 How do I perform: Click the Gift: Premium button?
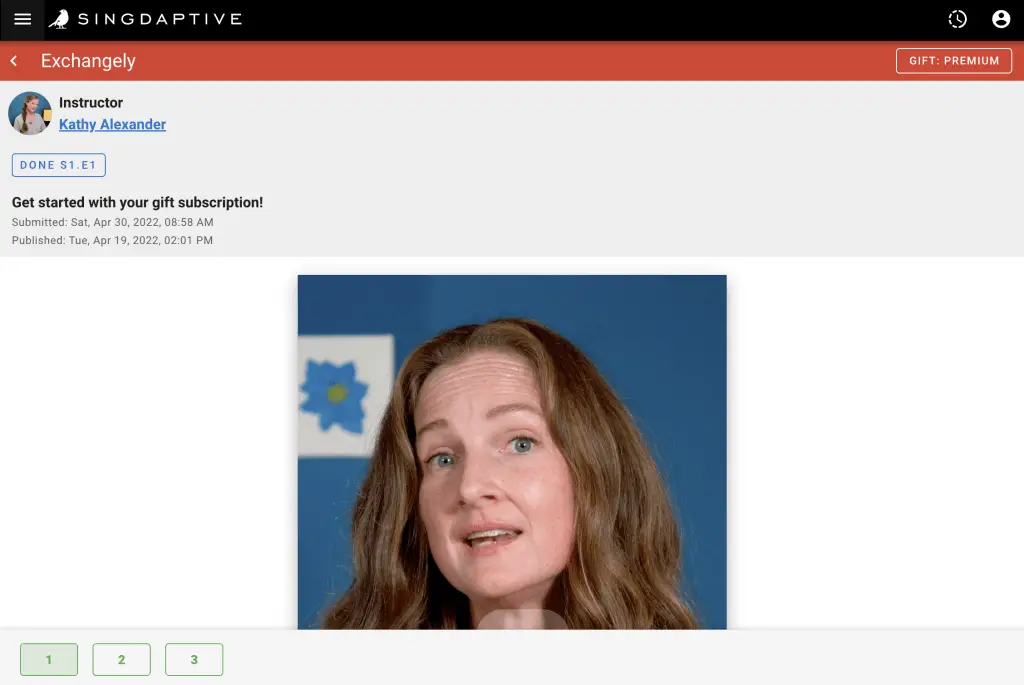(953, 61)
